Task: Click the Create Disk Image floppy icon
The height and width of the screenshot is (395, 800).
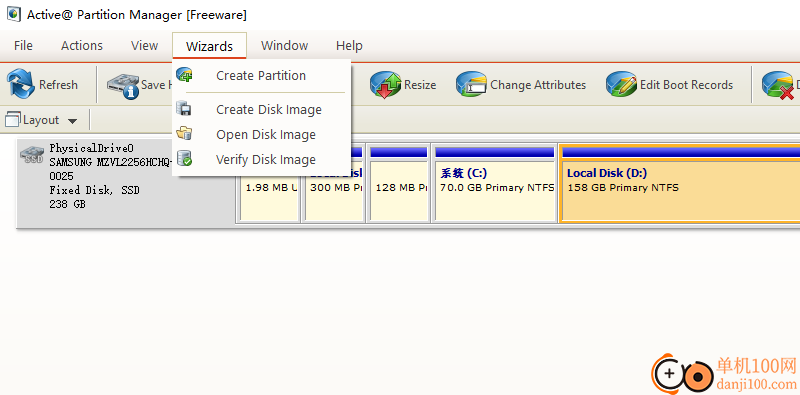Action: coord(184,109)
